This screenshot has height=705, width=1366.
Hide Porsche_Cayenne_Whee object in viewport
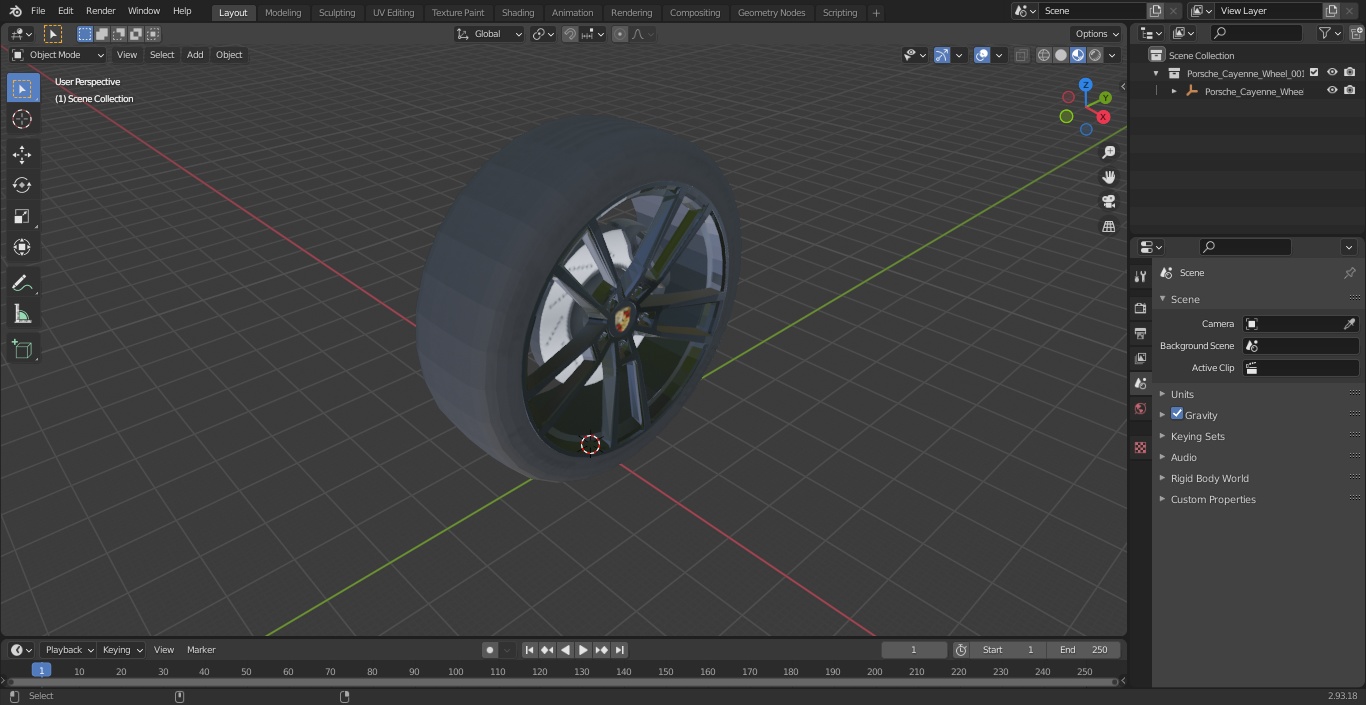tap(1332, 91)
